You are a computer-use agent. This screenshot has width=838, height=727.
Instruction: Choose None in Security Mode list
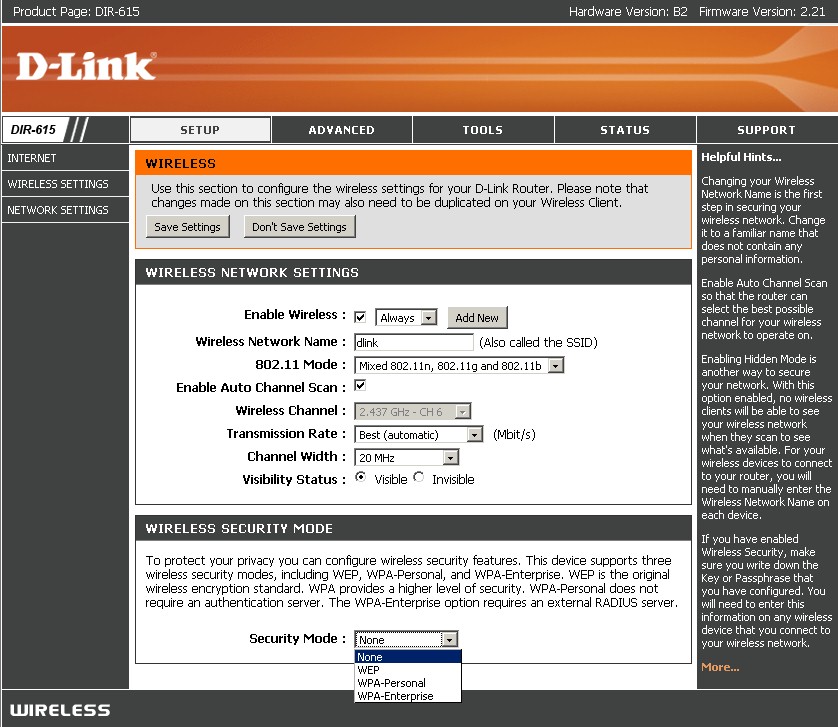(408, 657)
